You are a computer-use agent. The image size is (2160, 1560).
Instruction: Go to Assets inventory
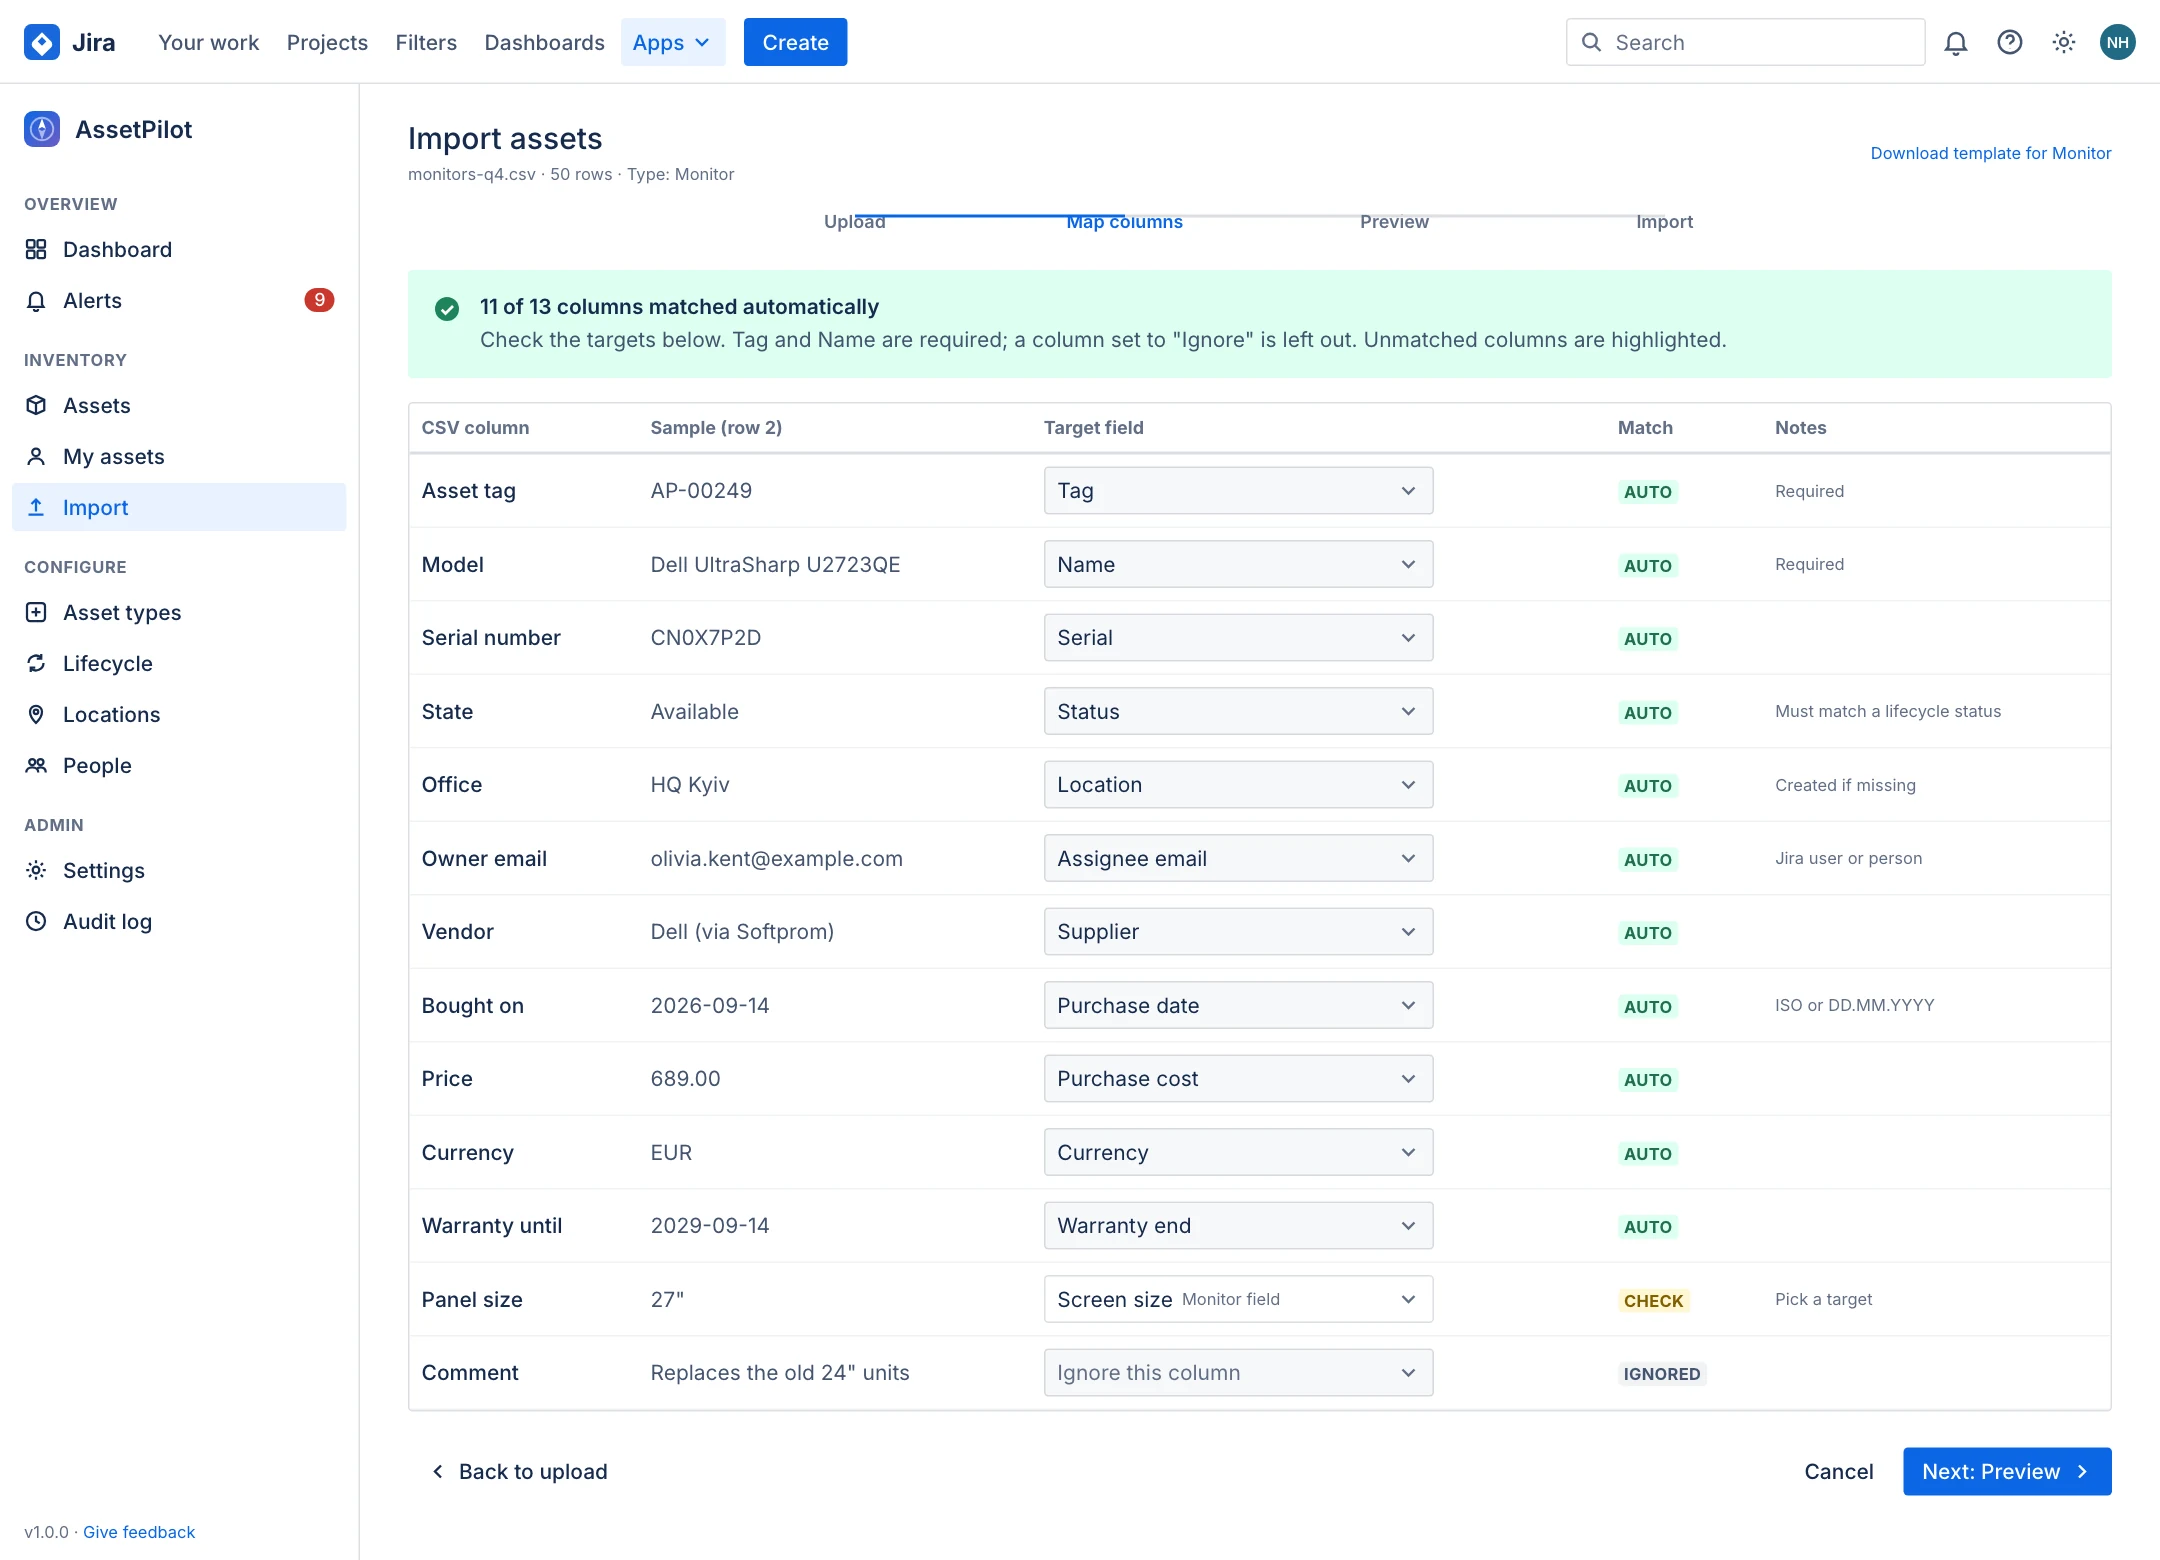(179, 405)
